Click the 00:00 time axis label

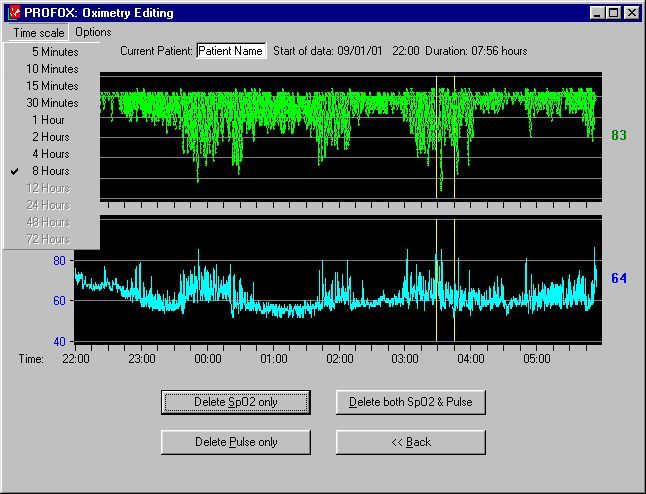pos(208,359)
